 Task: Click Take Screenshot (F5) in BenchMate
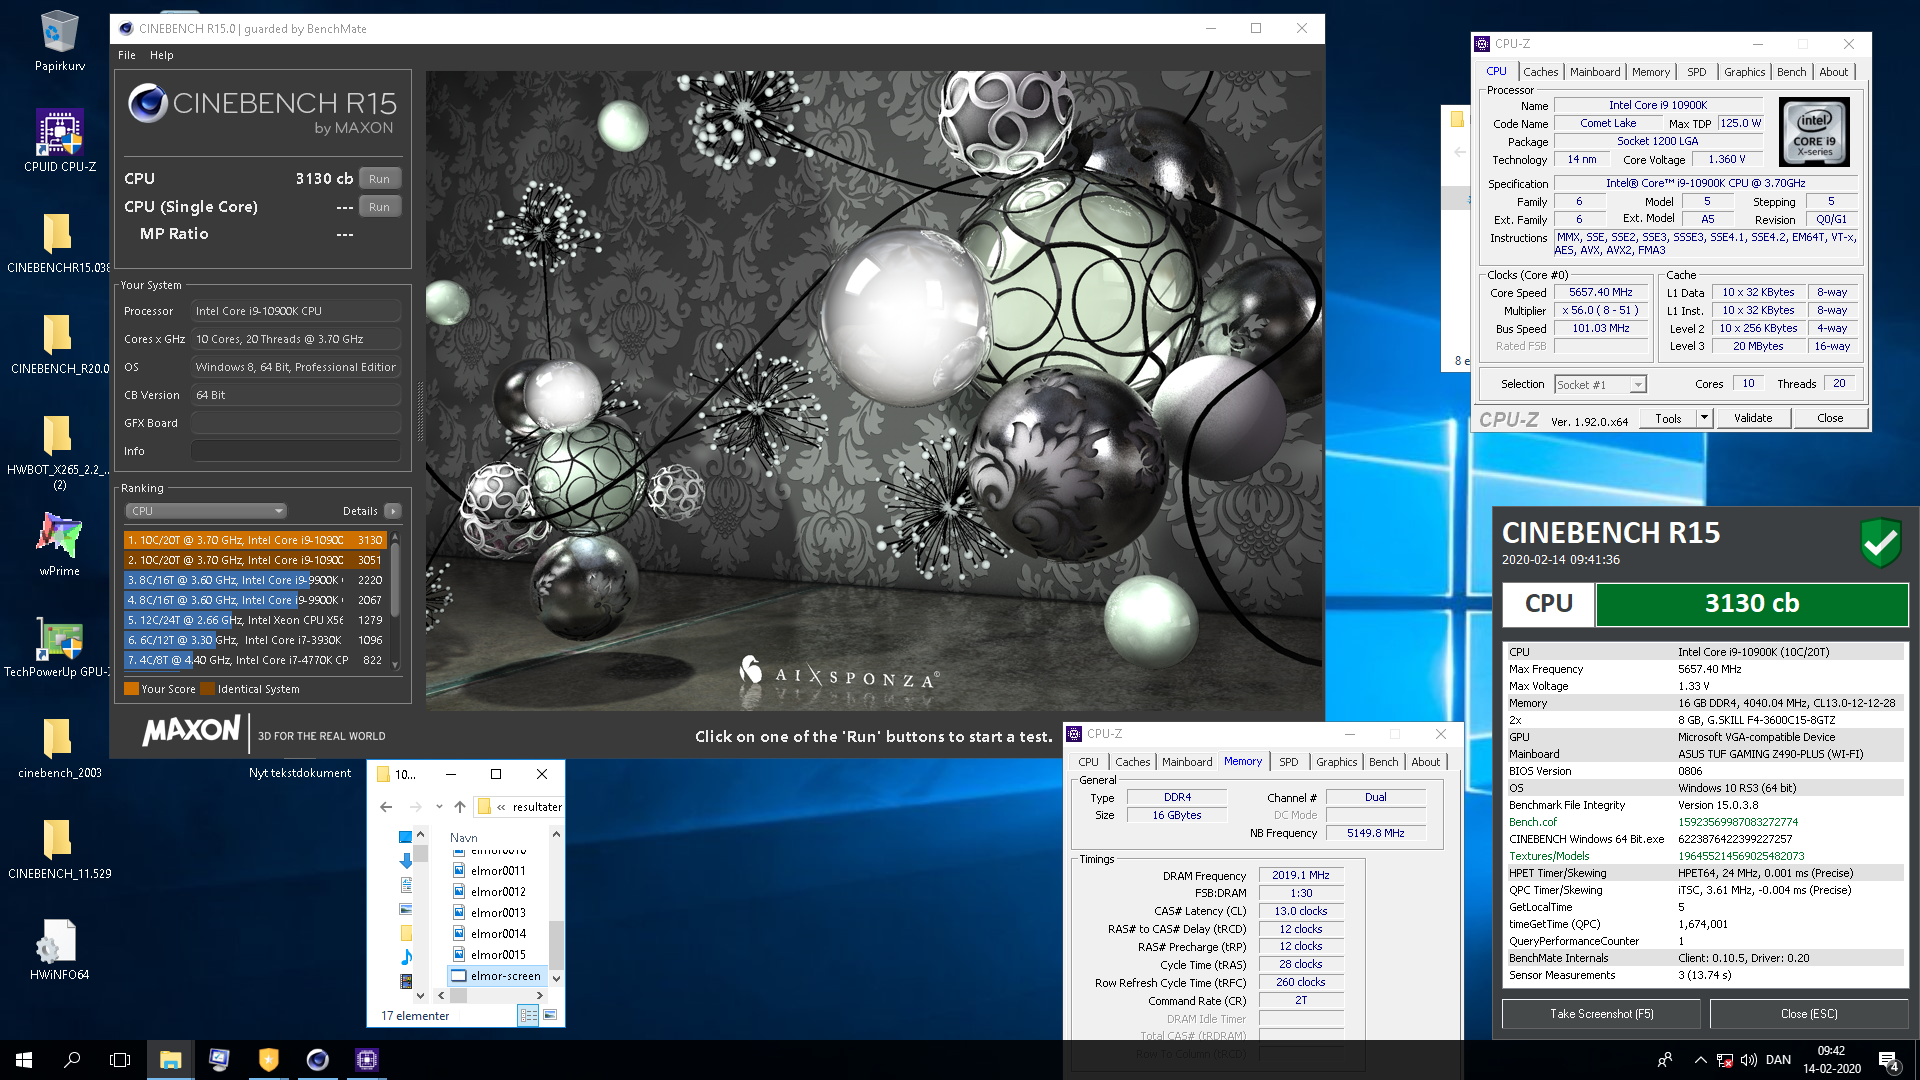click(x=1601, y=1014)
